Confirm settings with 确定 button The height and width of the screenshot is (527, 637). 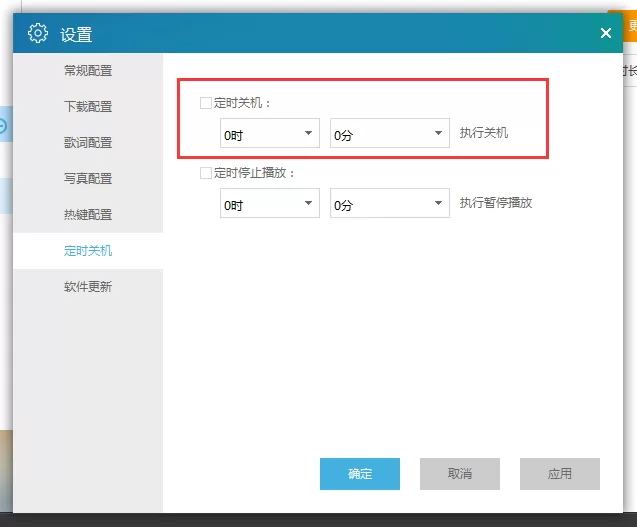(x=360, y=474)
